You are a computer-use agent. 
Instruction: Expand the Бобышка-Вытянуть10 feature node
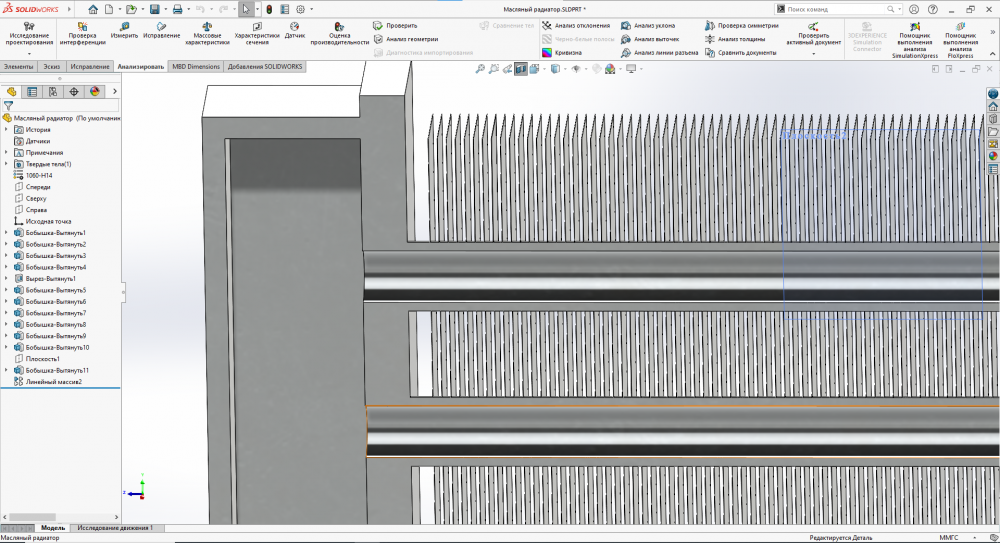(6, 347)
